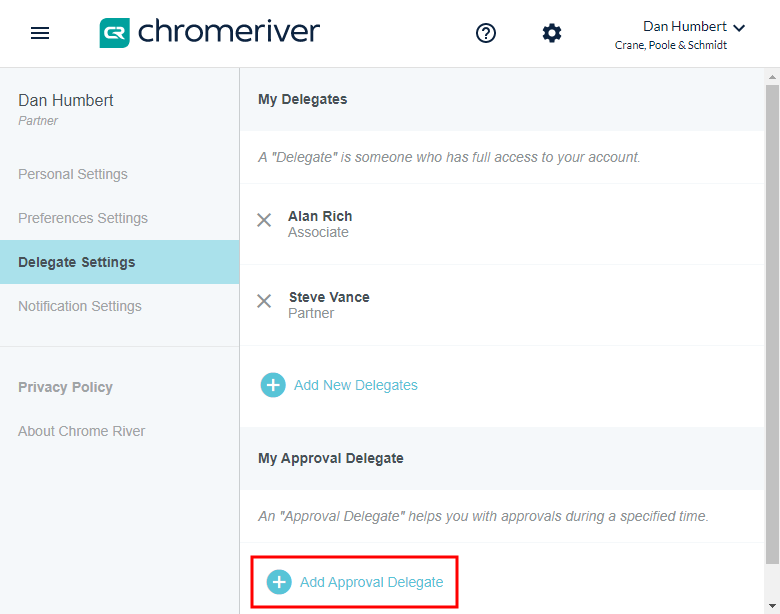Click the Chrome River logo

tap(210, 33)
